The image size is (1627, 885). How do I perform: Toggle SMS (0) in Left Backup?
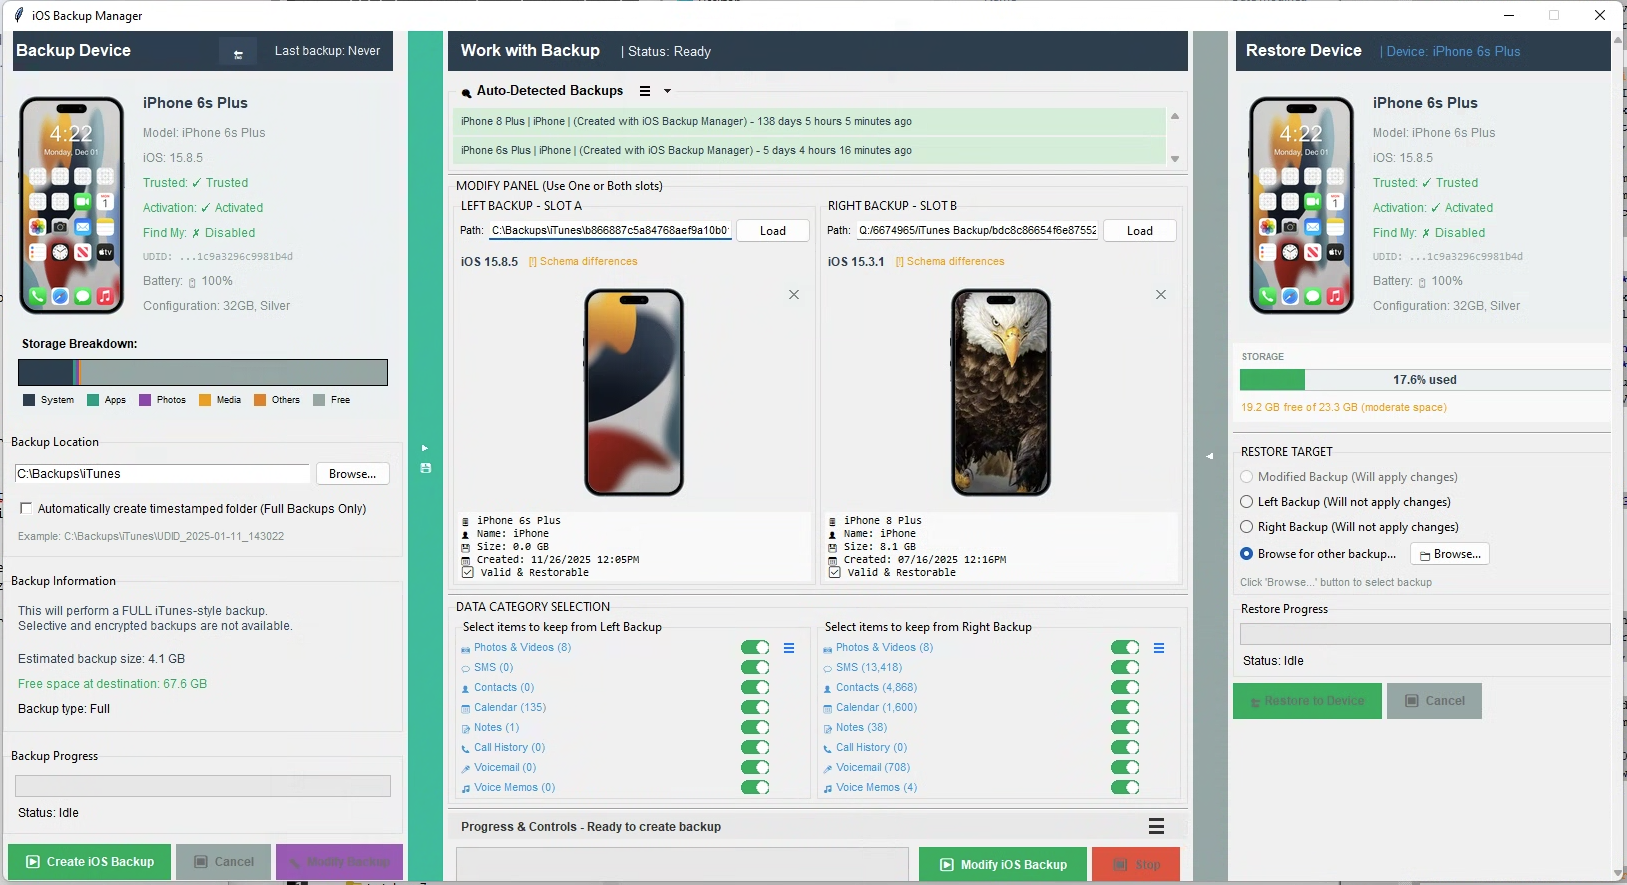point(755,668)
